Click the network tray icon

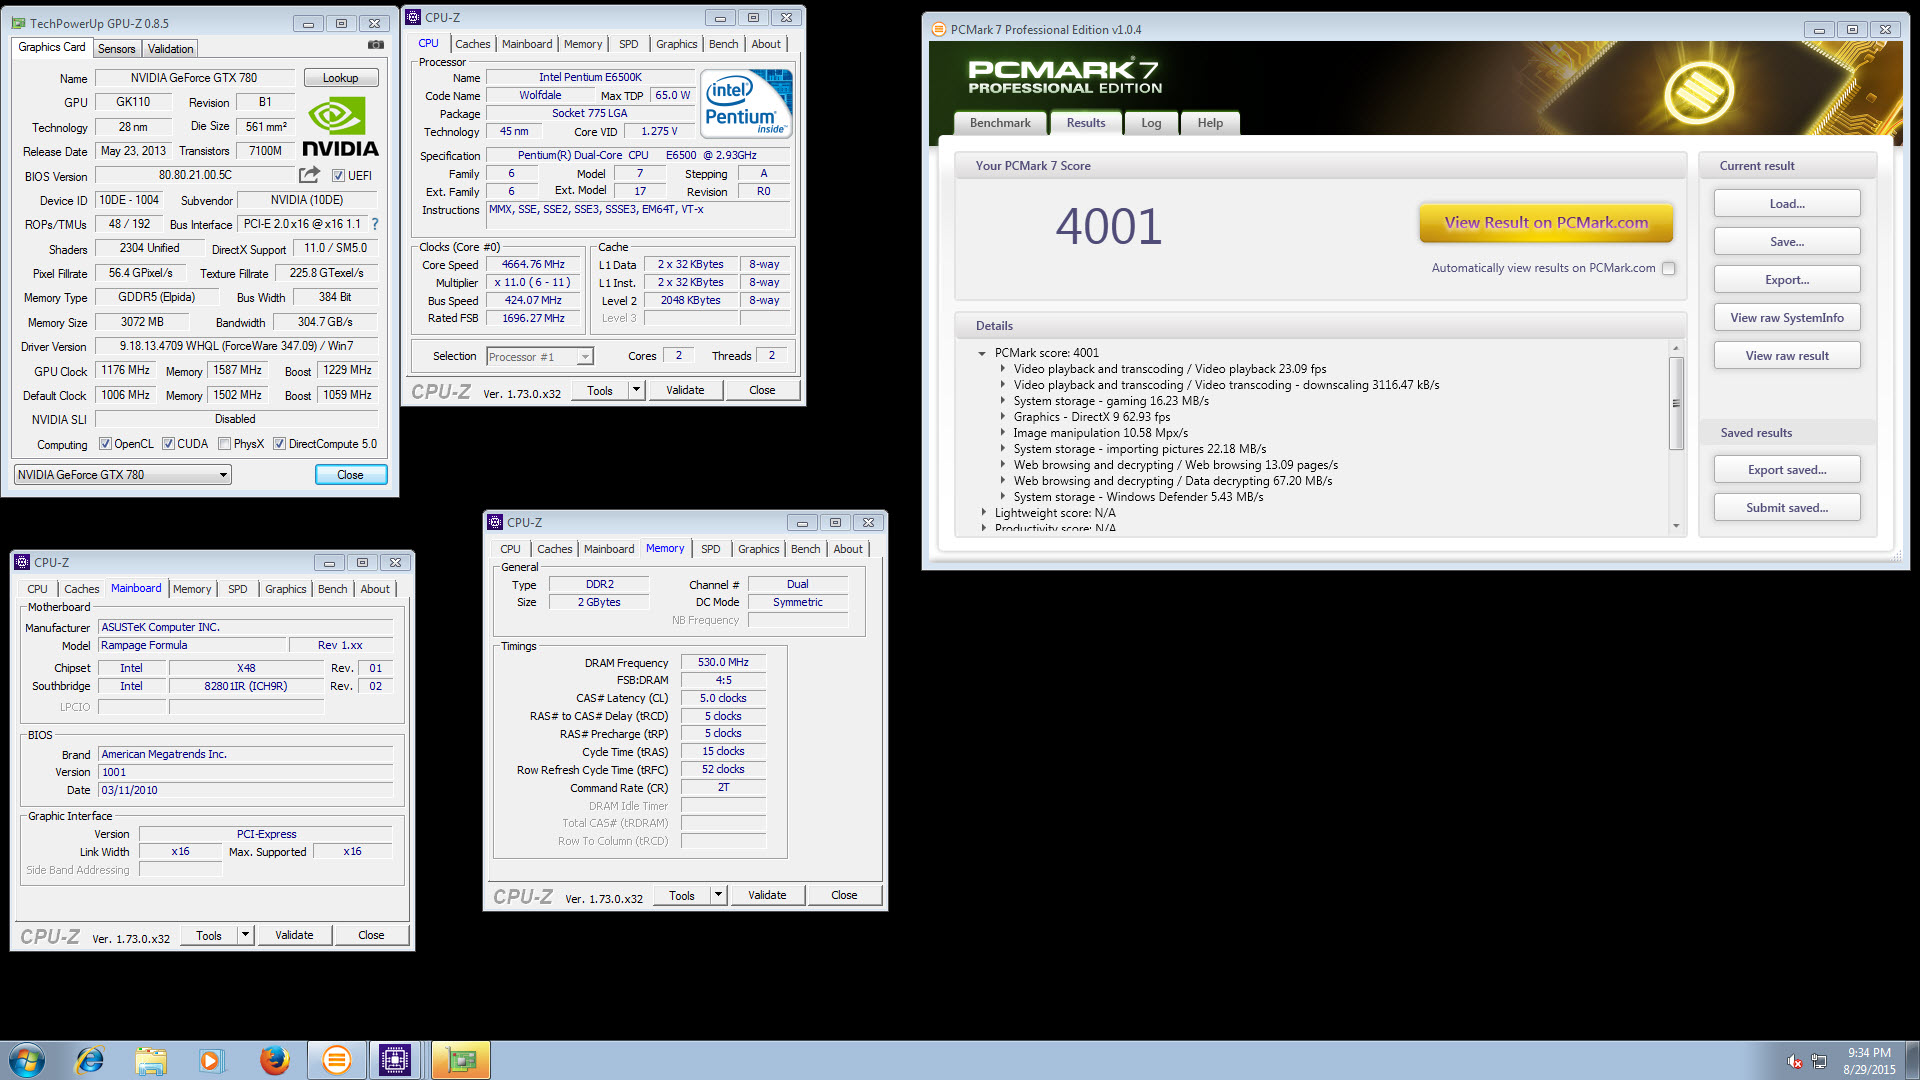[1819, 1061]
